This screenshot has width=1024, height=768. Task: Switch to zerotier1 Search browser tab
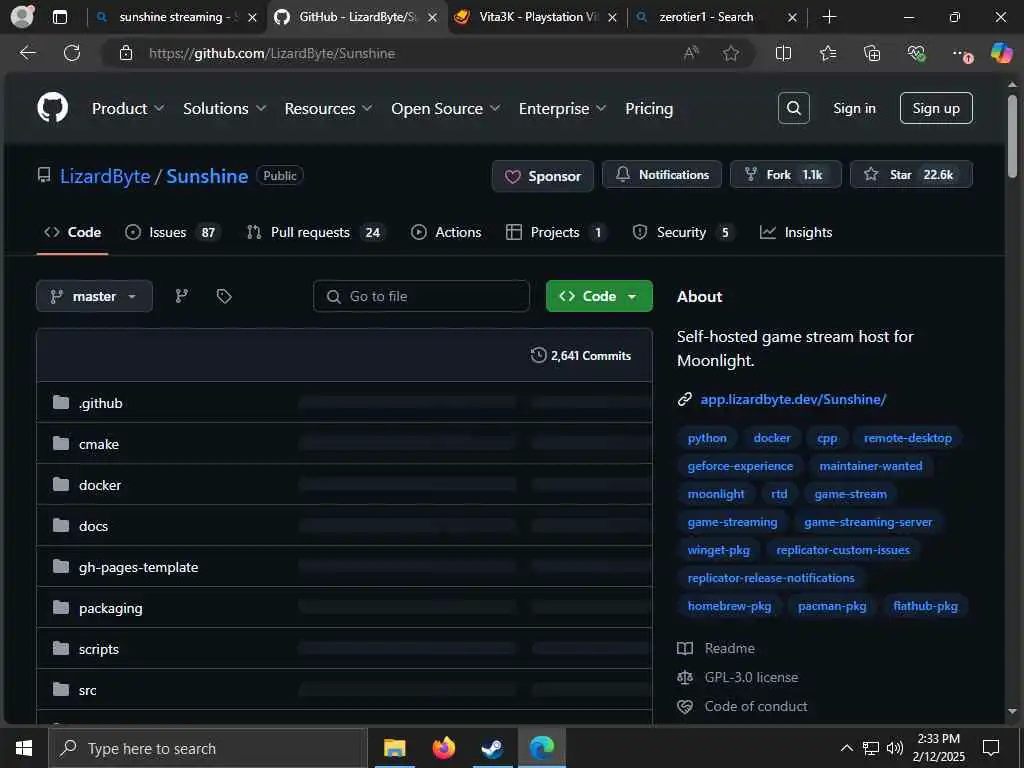click(x=706, y=17)
